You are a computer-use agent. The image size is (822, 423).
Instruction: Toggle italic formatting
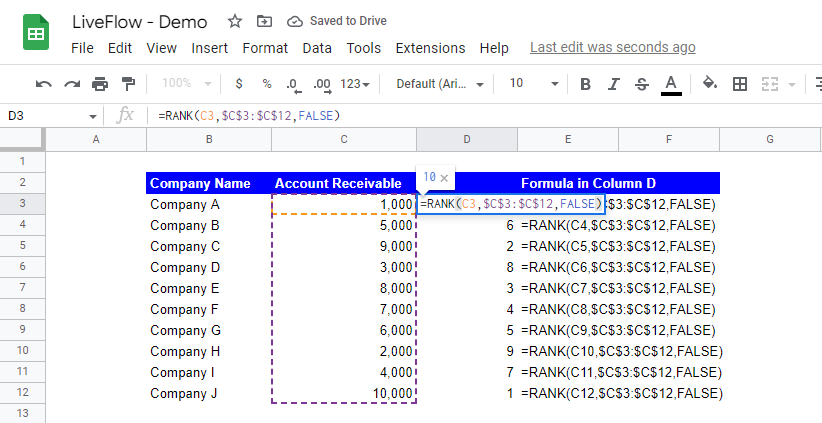(x=614, y=84)
